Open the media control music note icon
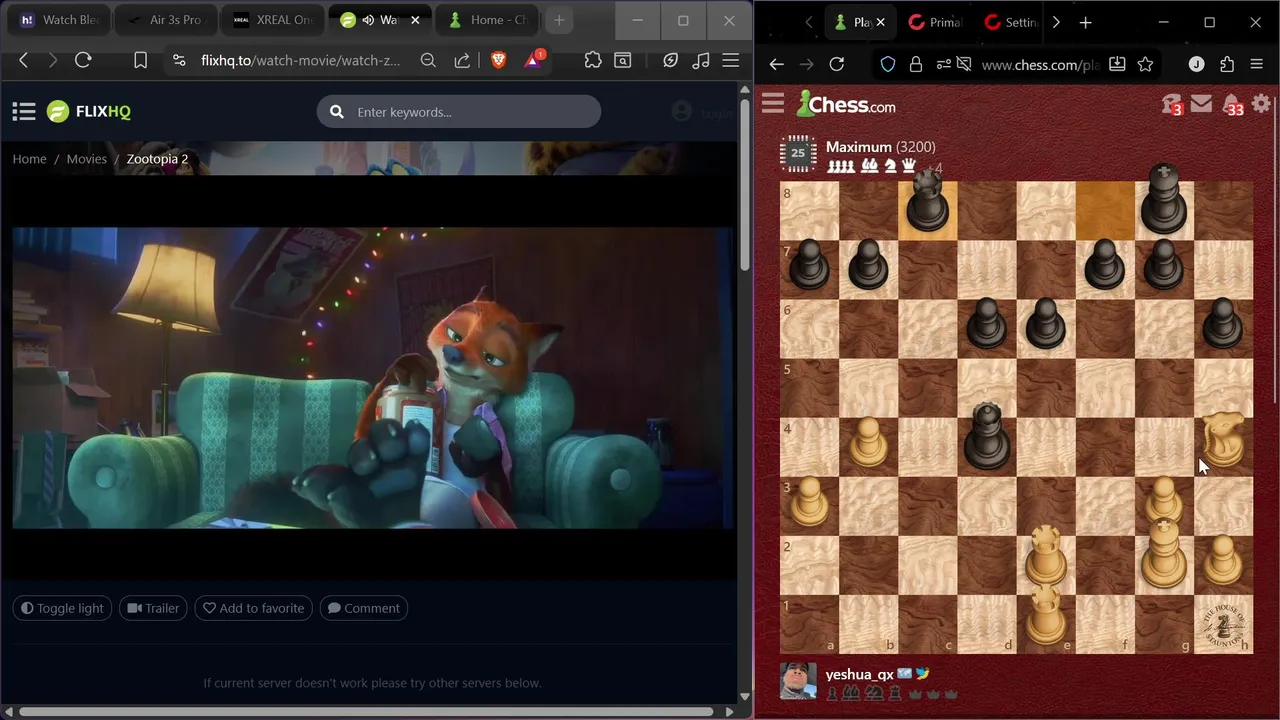The height and width of the screenshot is (720, 1280). [701, 61]
